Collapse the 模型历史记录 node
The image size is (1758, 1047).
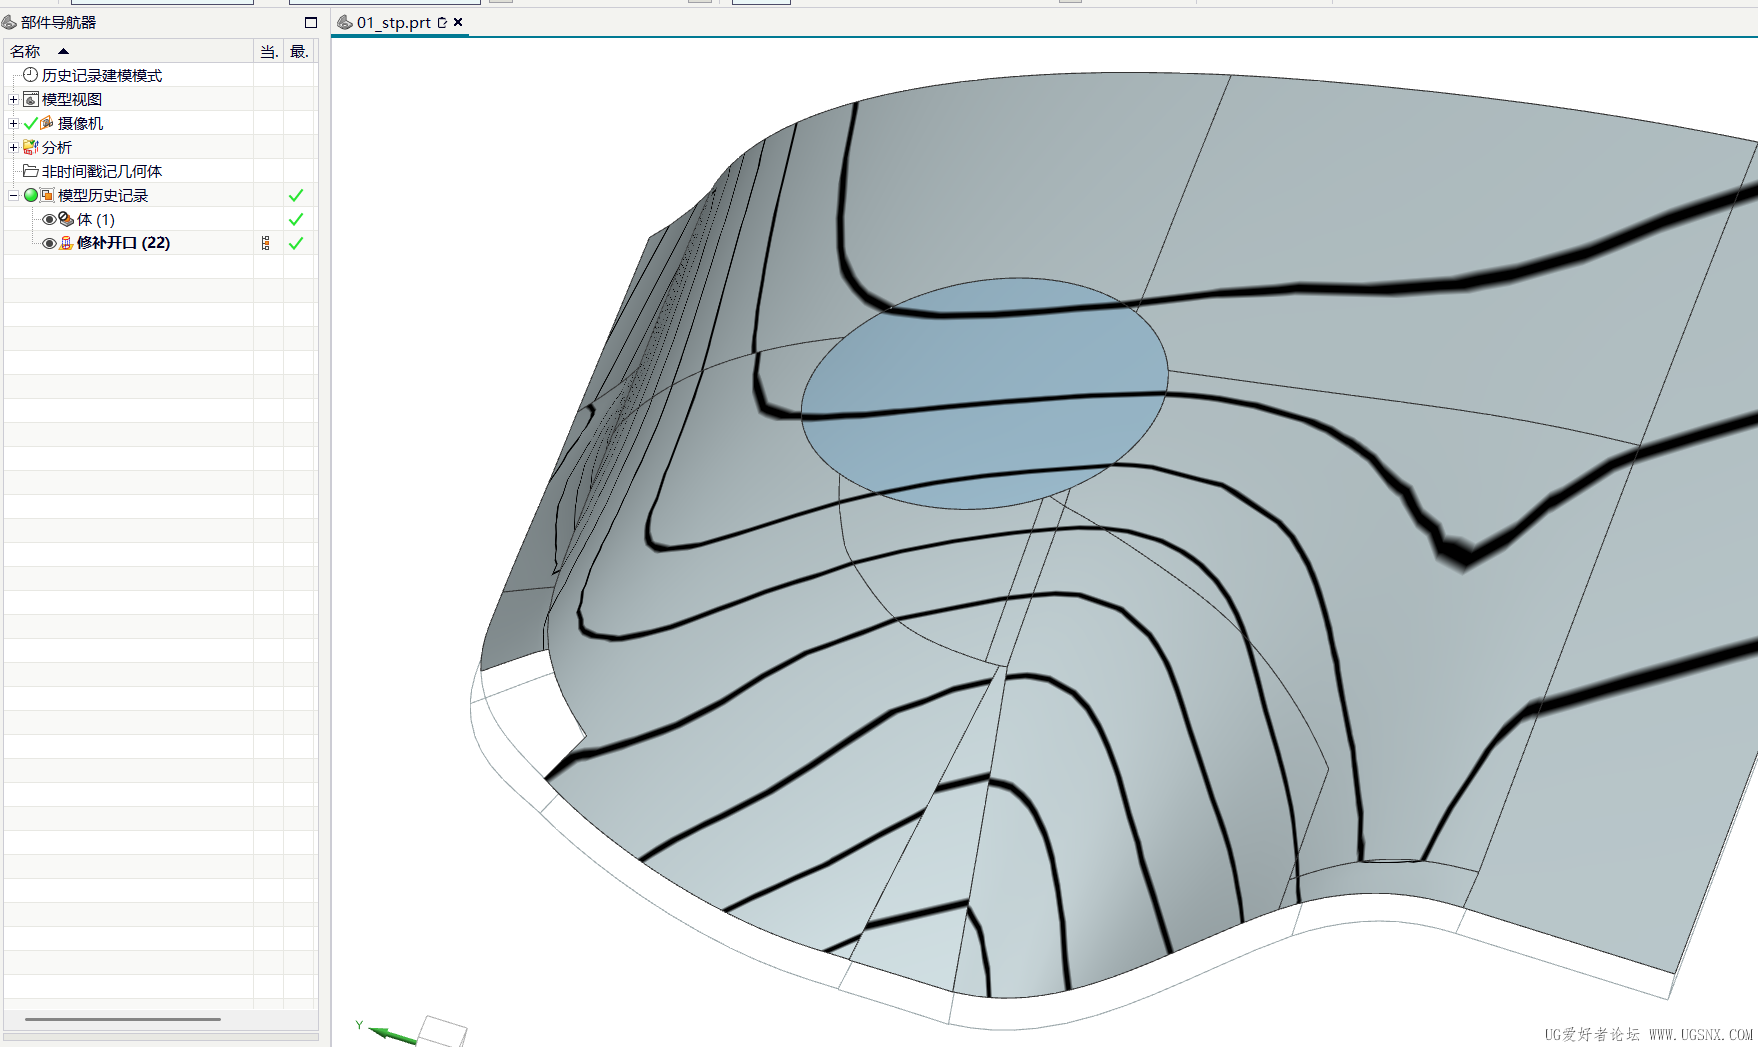tap(13, 195)
